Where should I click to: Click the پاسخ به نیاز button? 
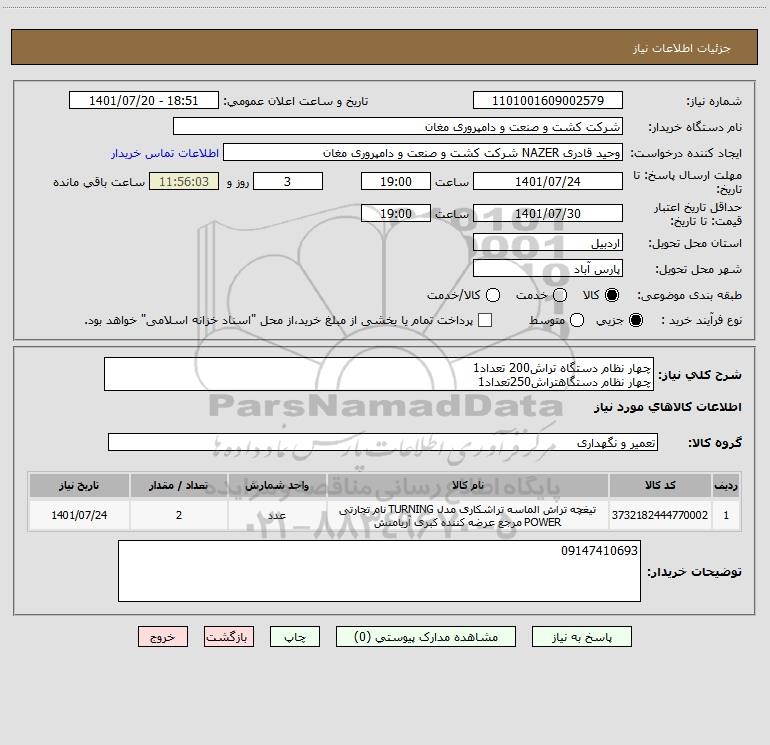(x=581, y=637)
